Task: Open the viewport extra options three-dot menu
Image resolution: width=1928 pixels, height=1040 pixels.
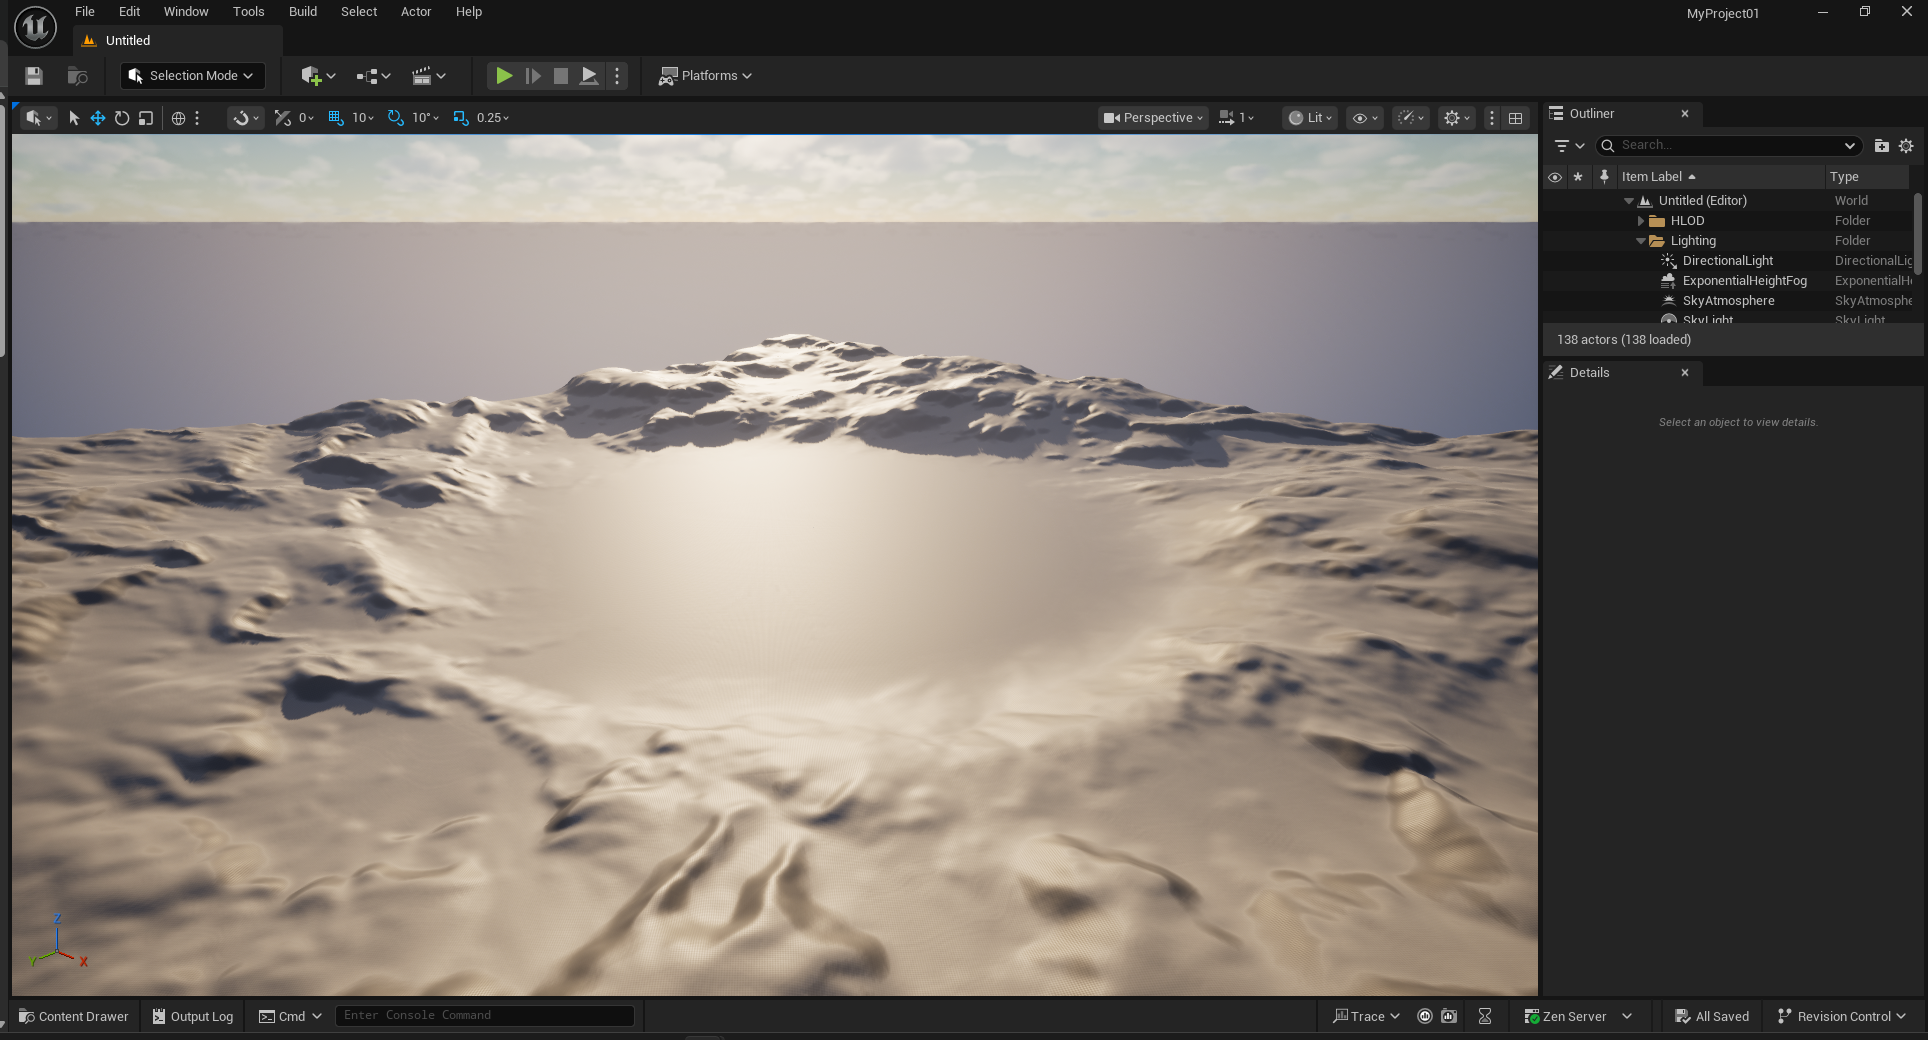Action: [1492, 118]
